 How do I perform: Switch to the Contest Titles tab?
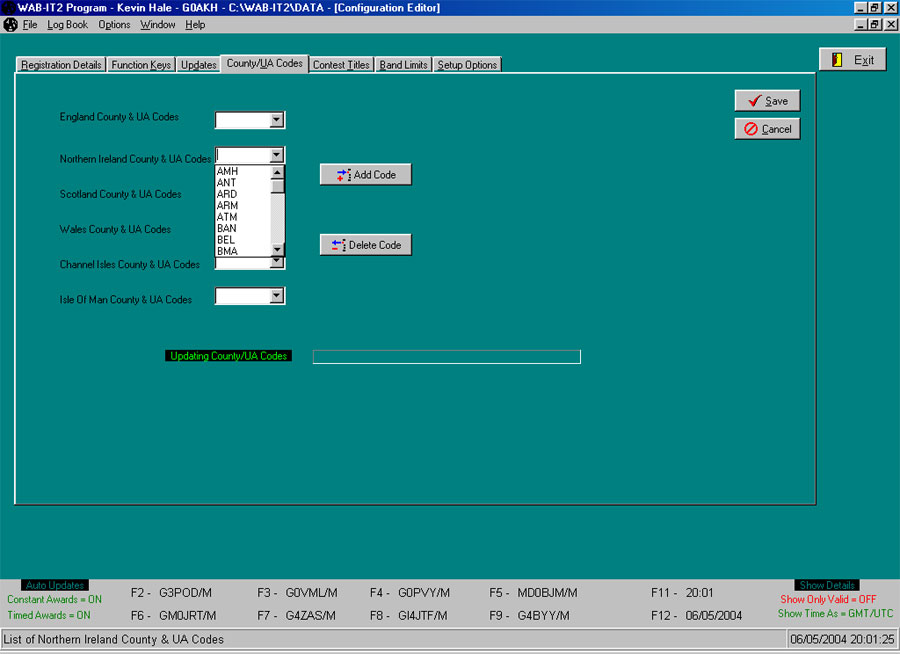click(x=341, y=62)
